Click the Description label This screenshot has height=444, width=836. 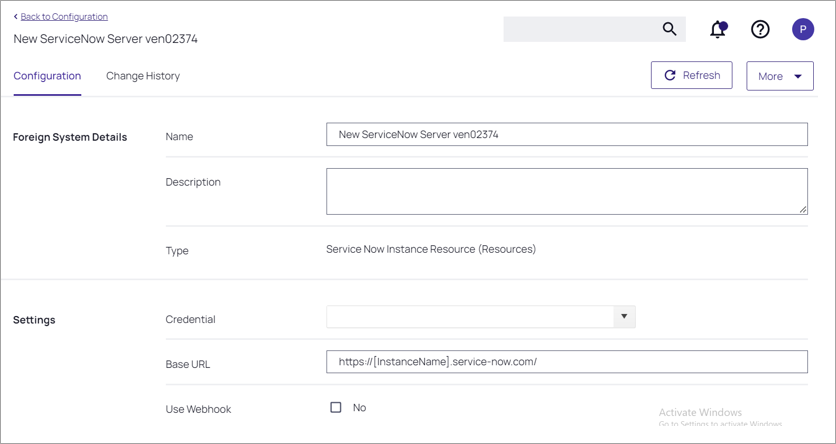coord(193,182)
